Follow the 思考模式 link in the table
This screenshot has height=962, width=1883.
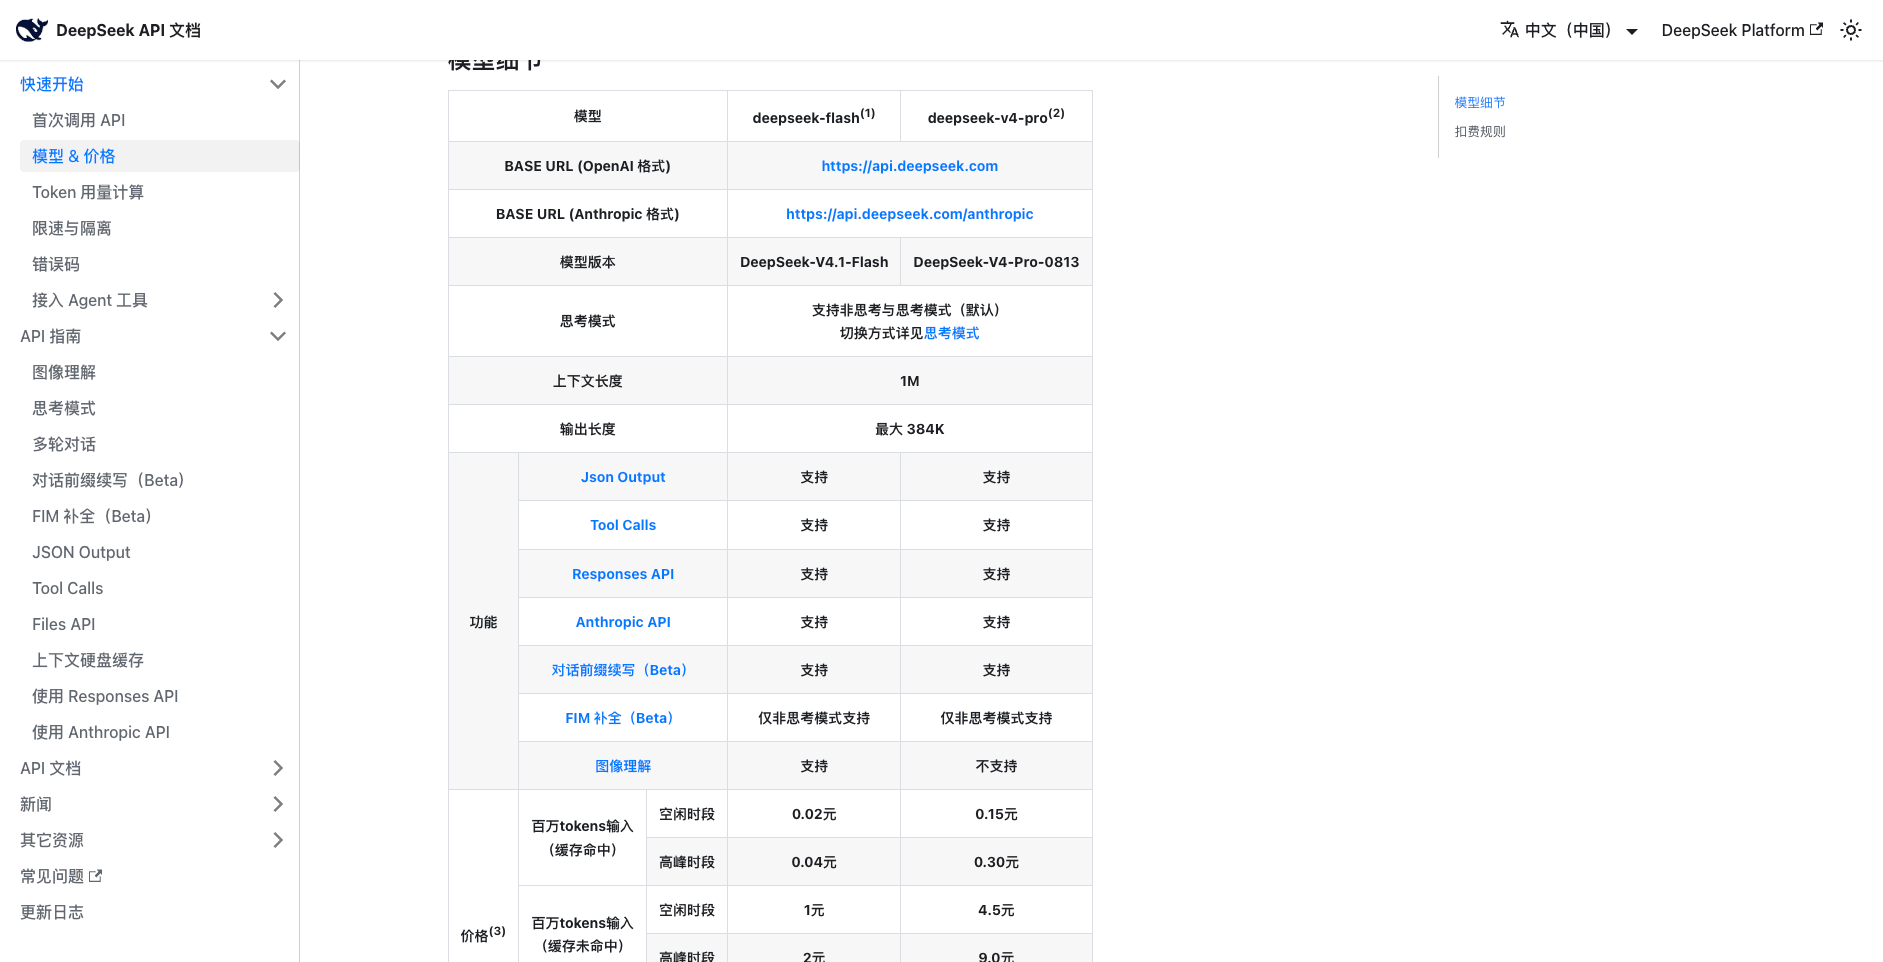pyautogui.click(x=951, y=333)
